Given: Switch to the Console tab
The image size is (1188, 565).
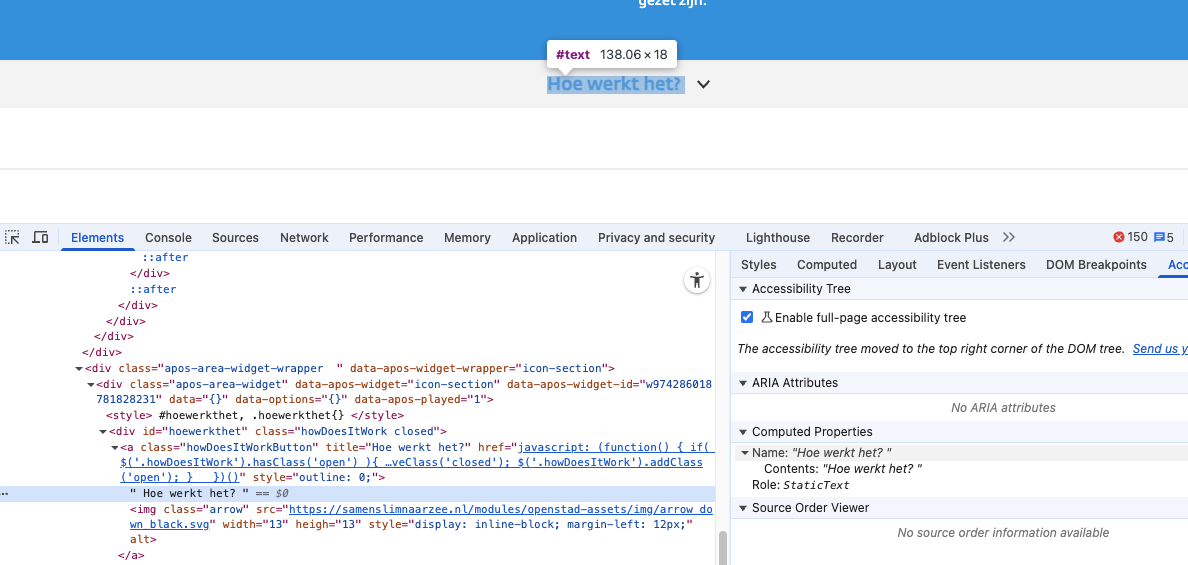Looking at the screenshot, I should click(168, 238).
